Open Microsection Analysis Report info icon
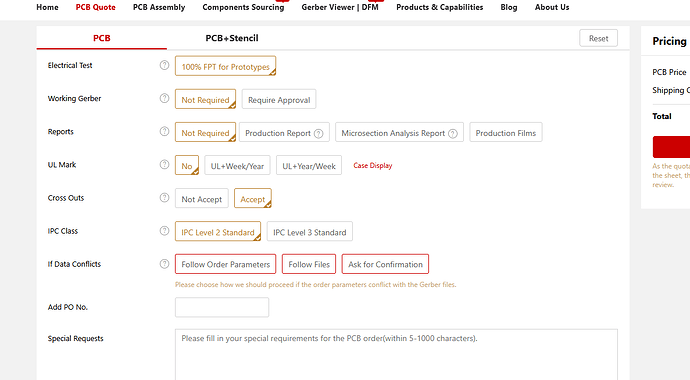The height and width of the screenshot is (380, 690). [453, 133]
